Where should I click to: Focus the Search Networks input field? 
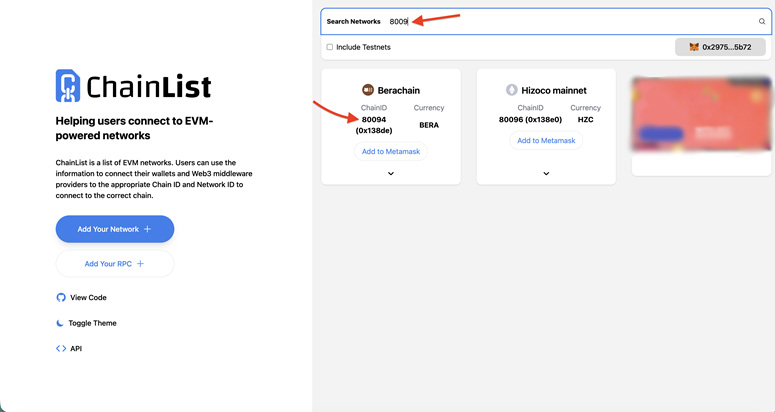(570, 21)
